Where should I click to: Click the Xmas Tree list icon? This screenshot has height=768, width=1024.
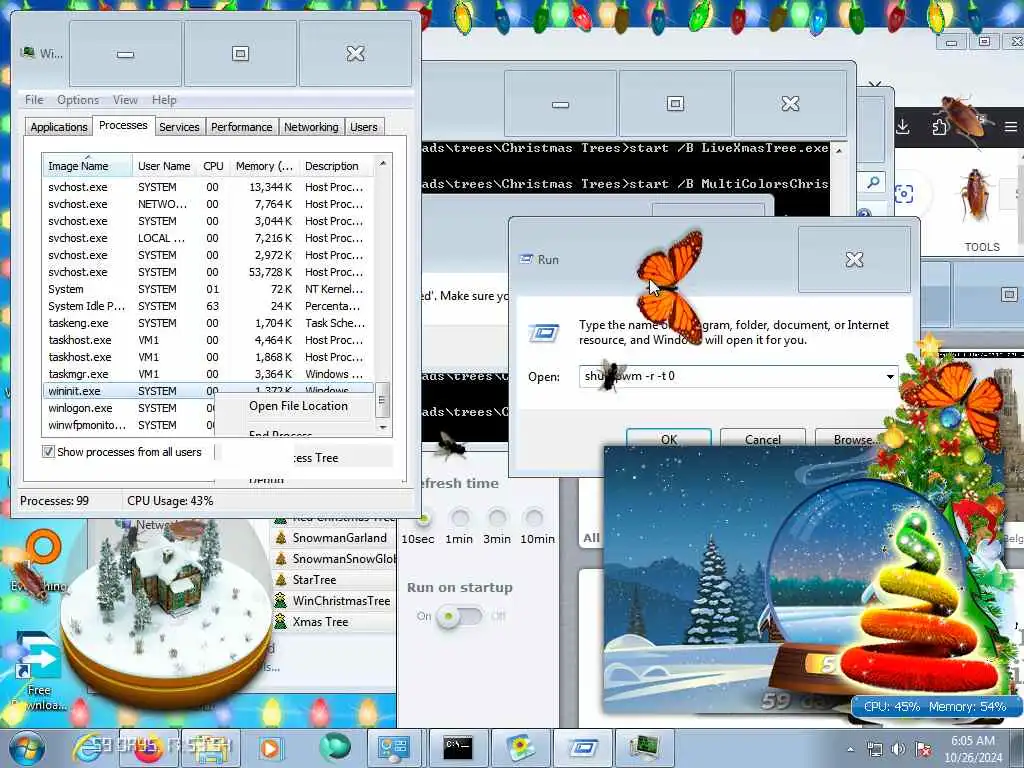tap(281, 621)
